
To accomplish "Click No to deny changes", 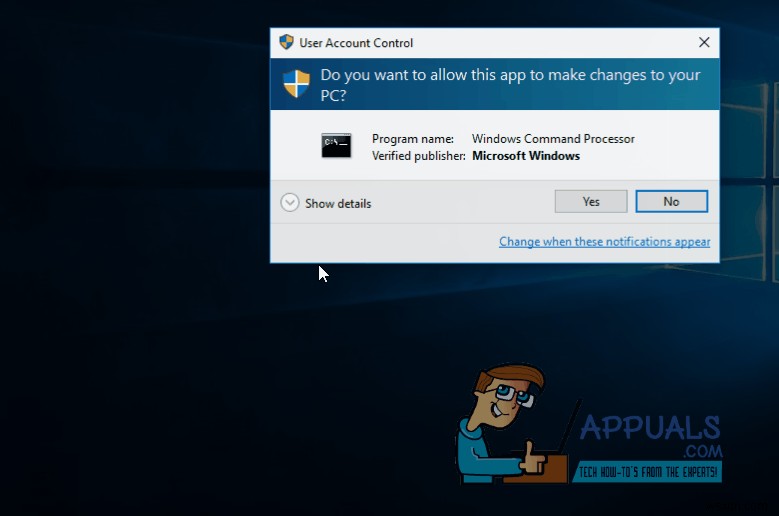I will (671, 202).
